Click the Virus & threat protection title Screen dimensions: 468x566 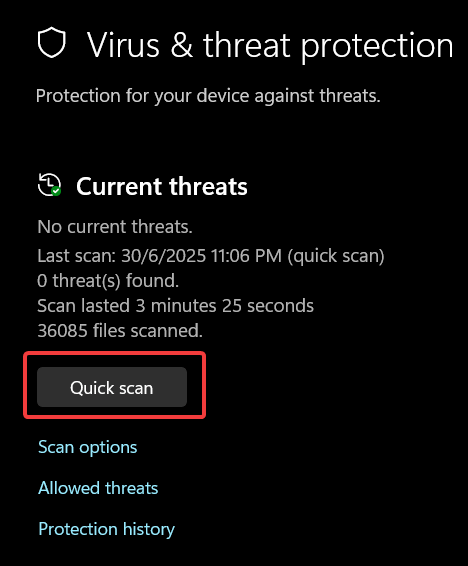(x=270, y=46)
